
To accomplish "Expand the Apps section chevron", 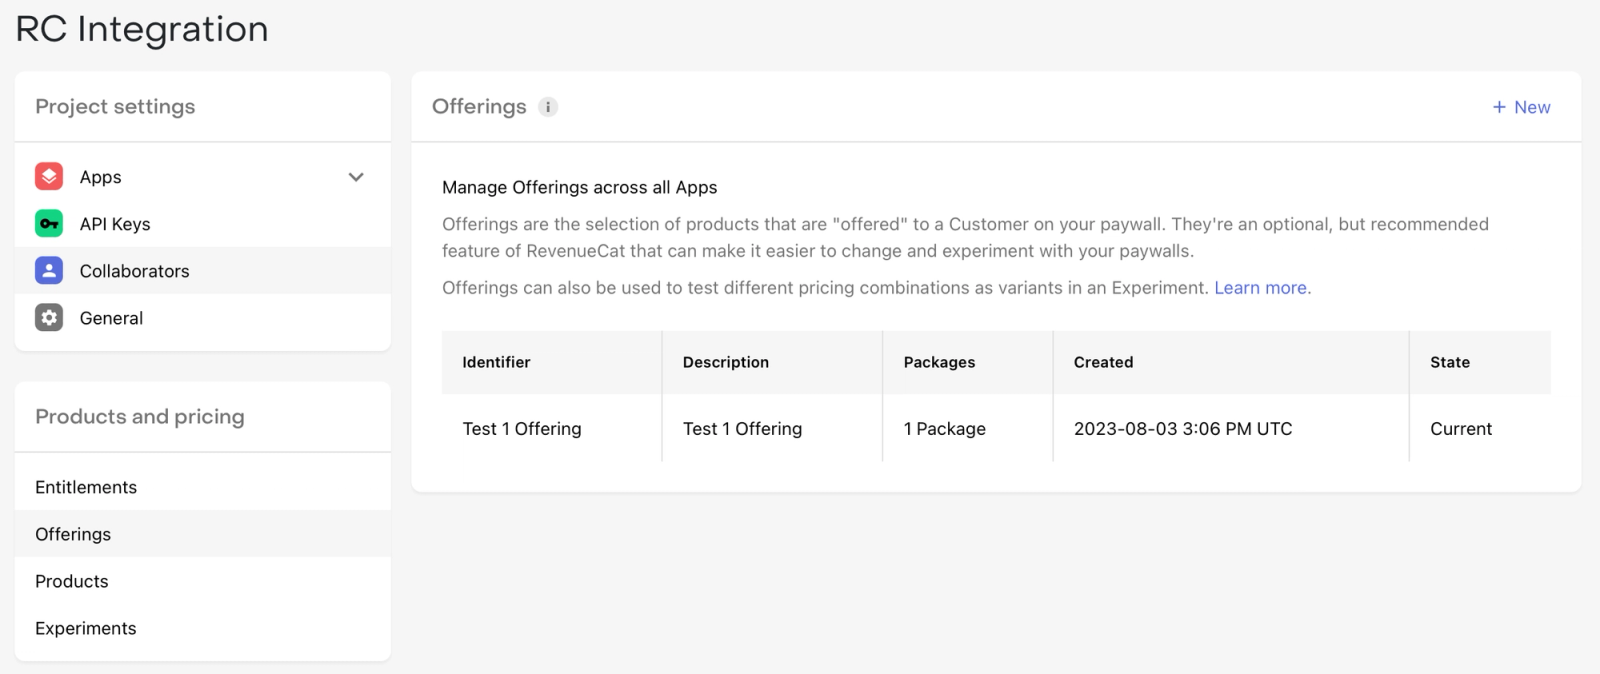I will [356, 177].
